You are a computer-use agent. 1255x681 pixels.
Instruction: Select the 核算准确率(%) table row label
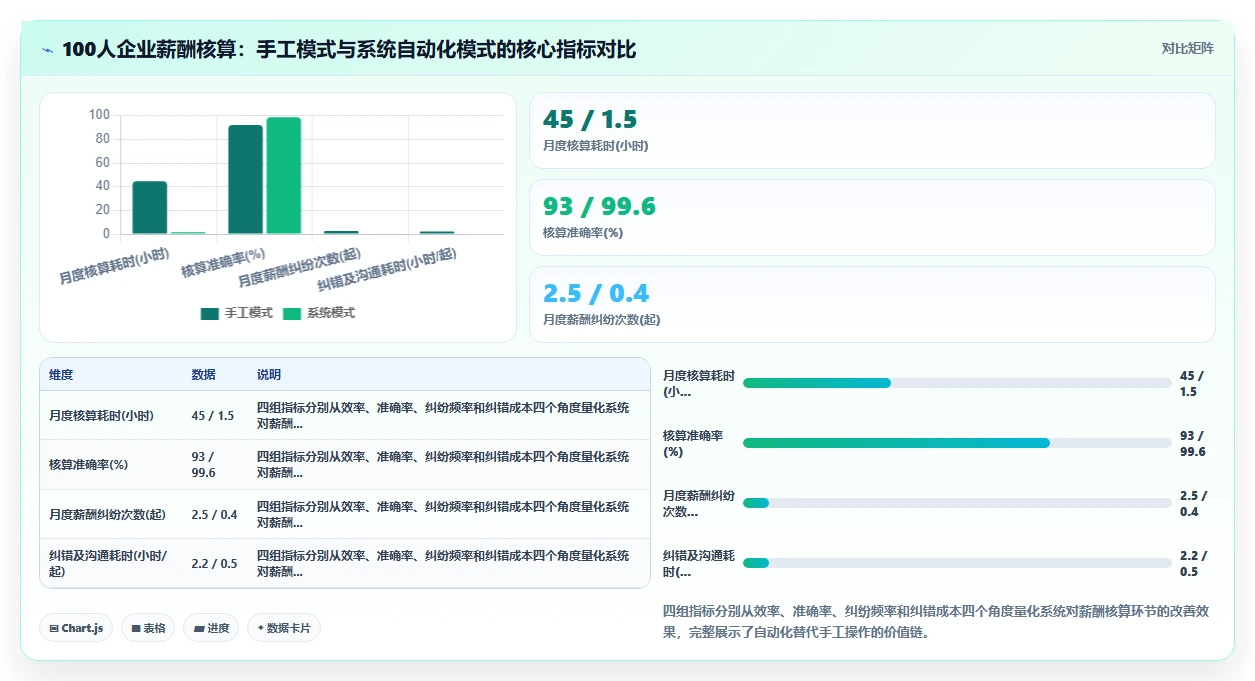tap(88, 465)
